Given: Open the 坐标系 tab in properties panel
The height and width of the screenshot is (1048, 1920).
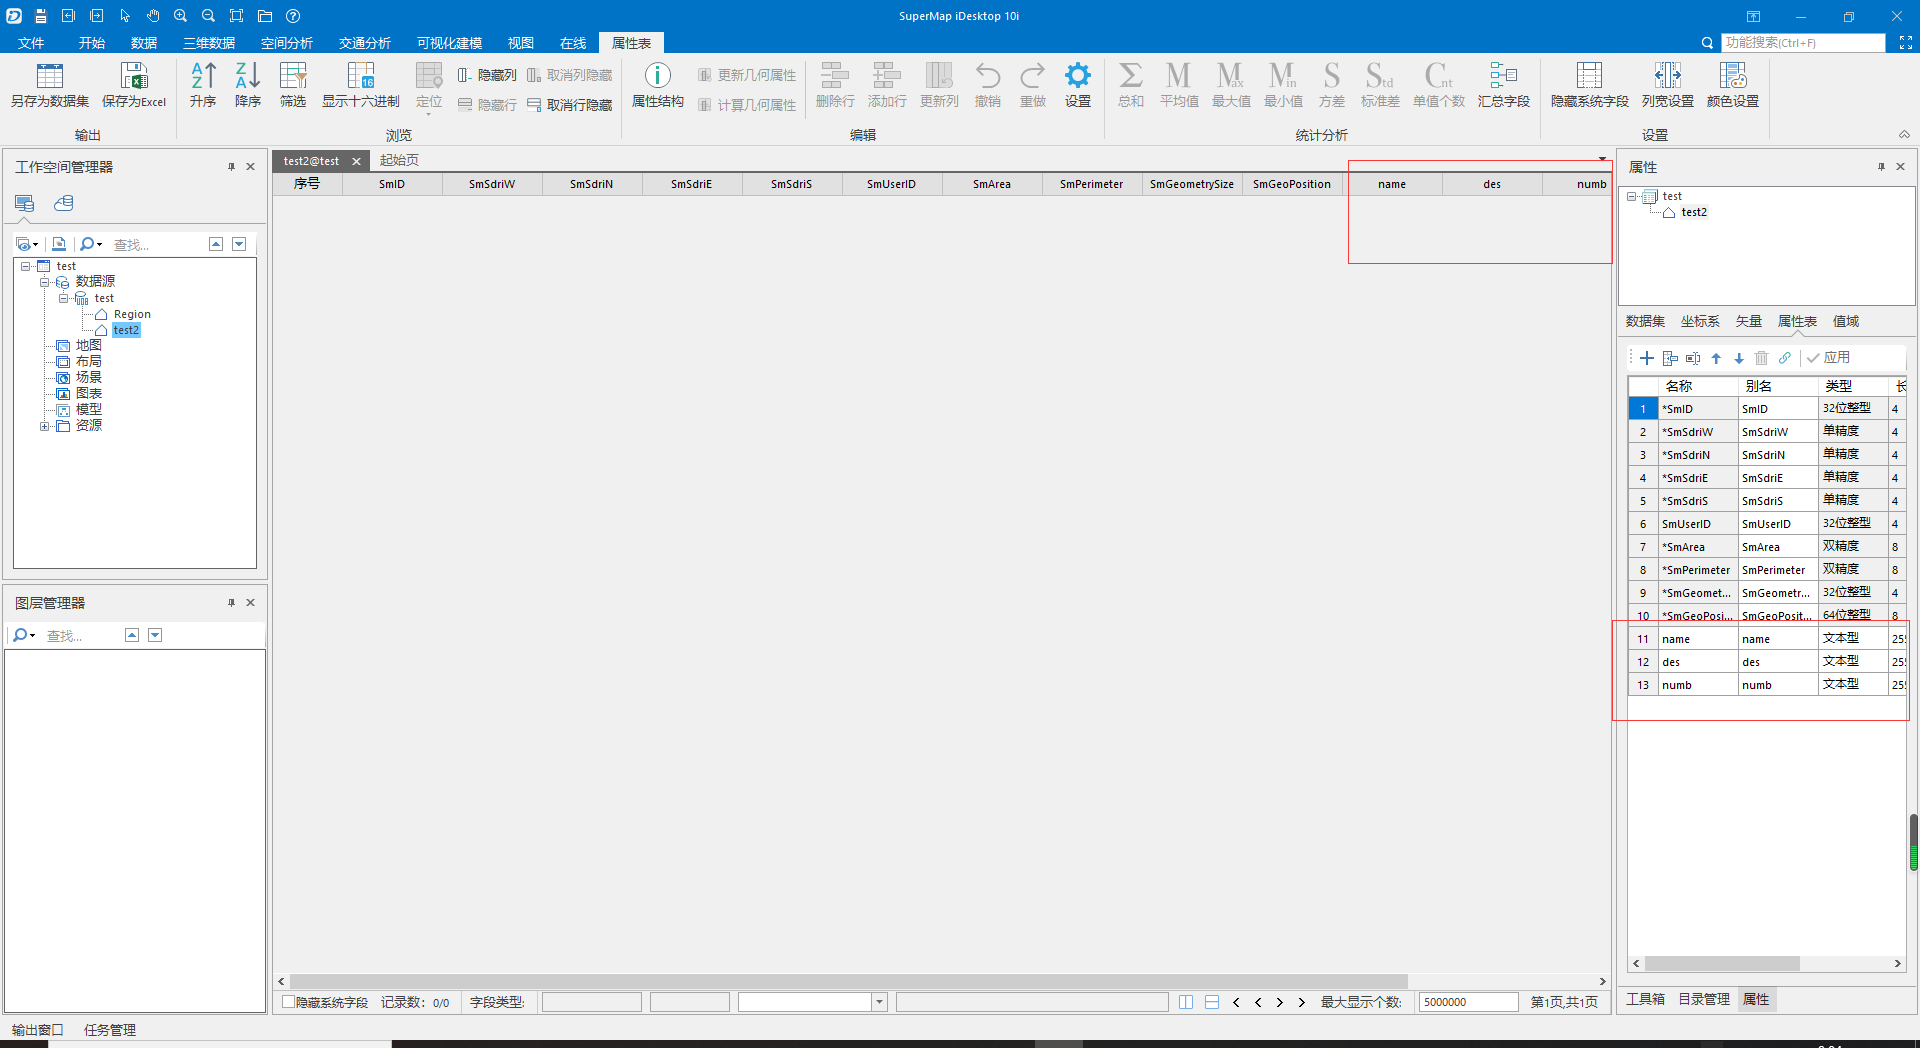Looking at the screenshot, I should click(x=1700, y=321).
